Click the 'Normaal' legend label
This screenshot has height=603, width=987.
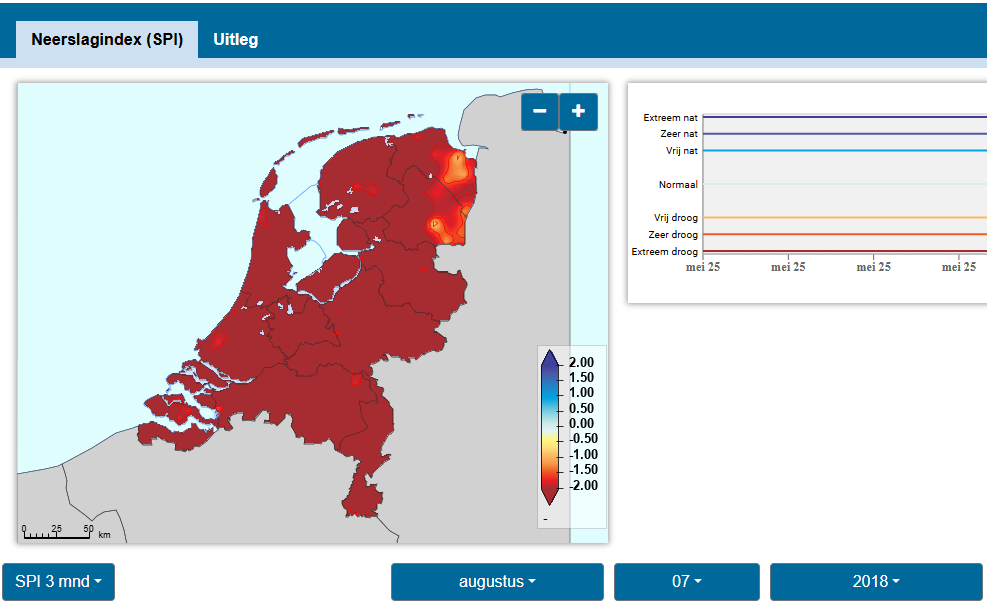tap(678, 184)
